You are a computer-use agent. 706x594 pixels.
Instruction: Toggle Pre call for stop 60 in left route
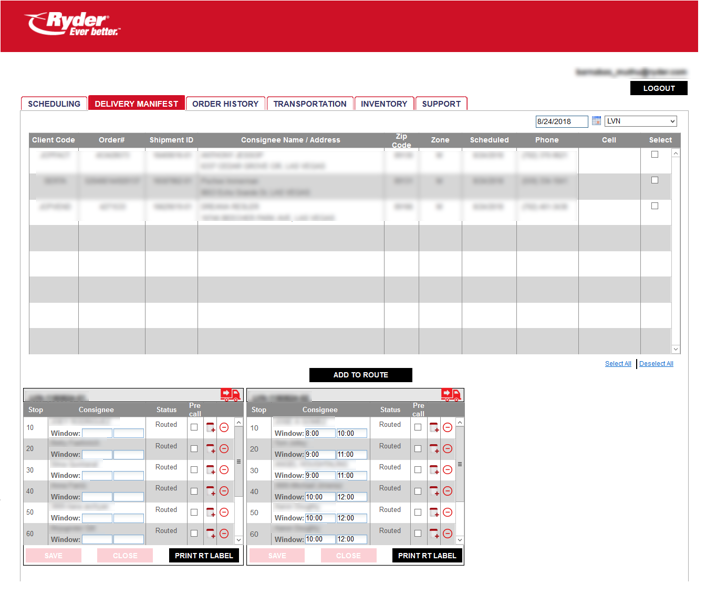pyautogui.click(x=194, y=533)
